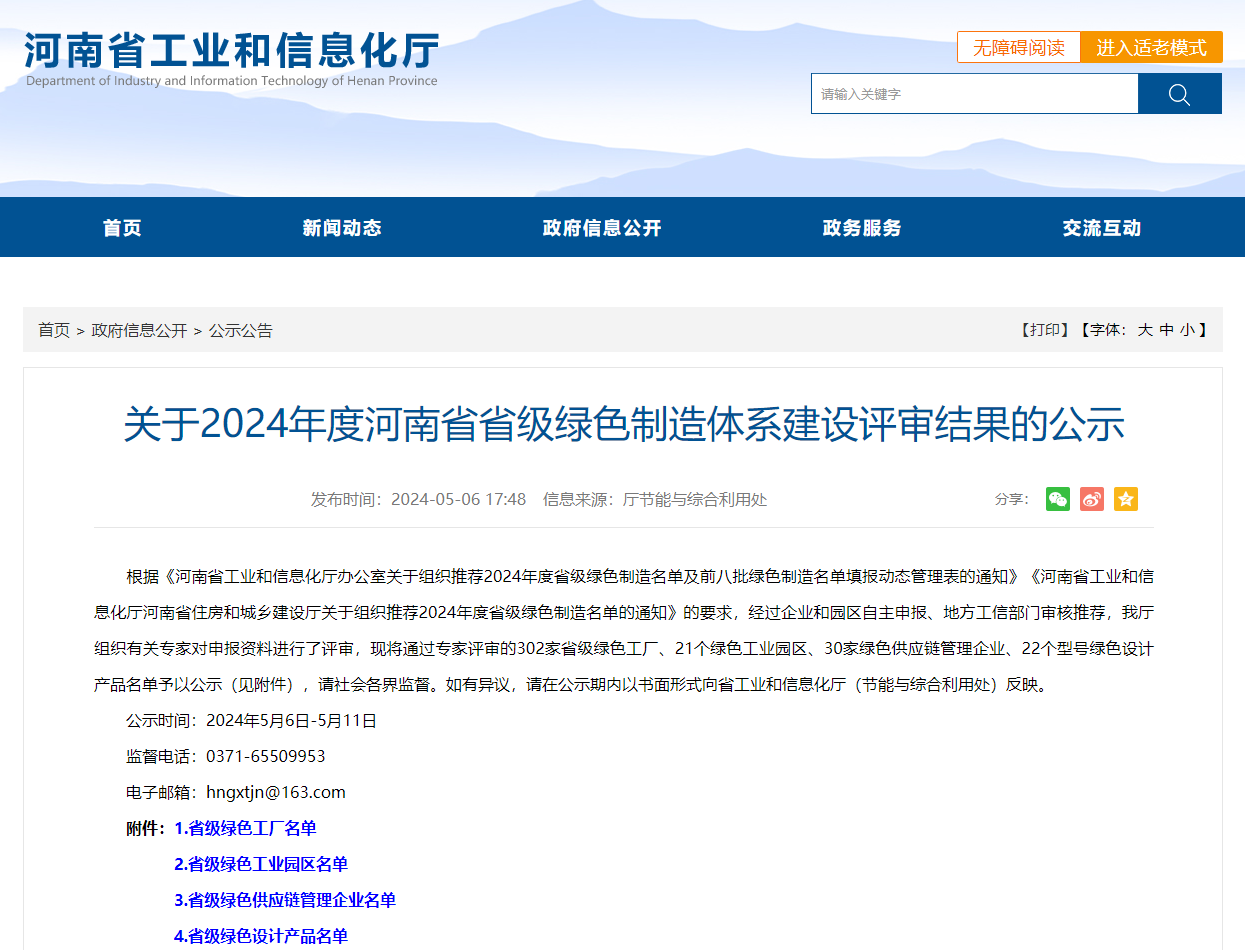1245x950 pixels.
Task: Set font size to 小
Action: [x=1186, y=329]
